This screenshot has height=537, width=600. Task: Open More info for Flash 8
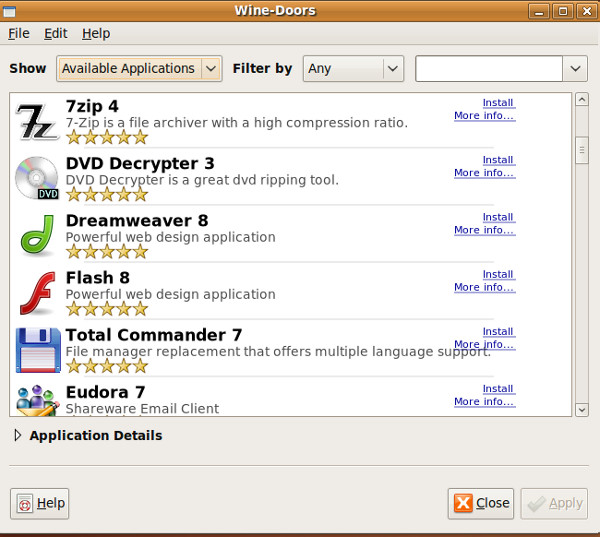[x=484, y=287]
